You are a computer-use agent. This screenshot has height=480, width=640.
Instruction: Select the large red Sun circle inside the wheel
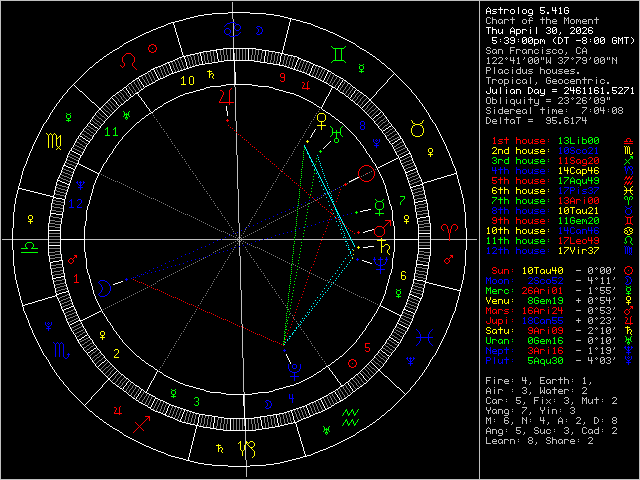pos(367,173)
